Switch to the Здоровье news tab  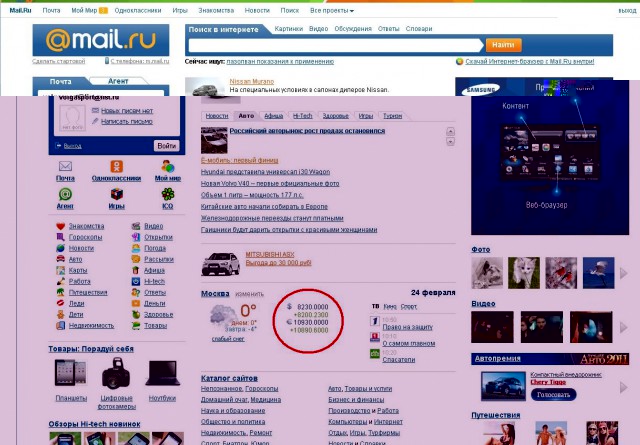point(336,116)
